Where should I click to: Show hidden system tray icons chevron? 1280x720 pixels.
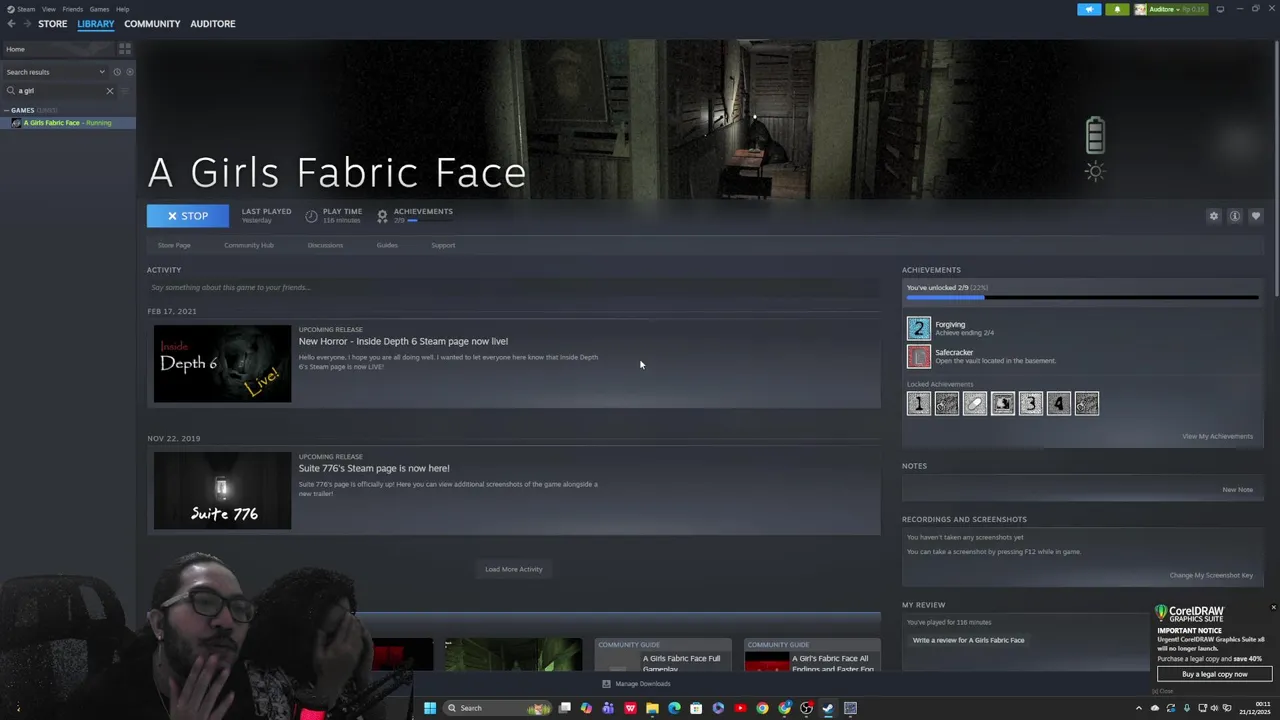(1138, 708)
